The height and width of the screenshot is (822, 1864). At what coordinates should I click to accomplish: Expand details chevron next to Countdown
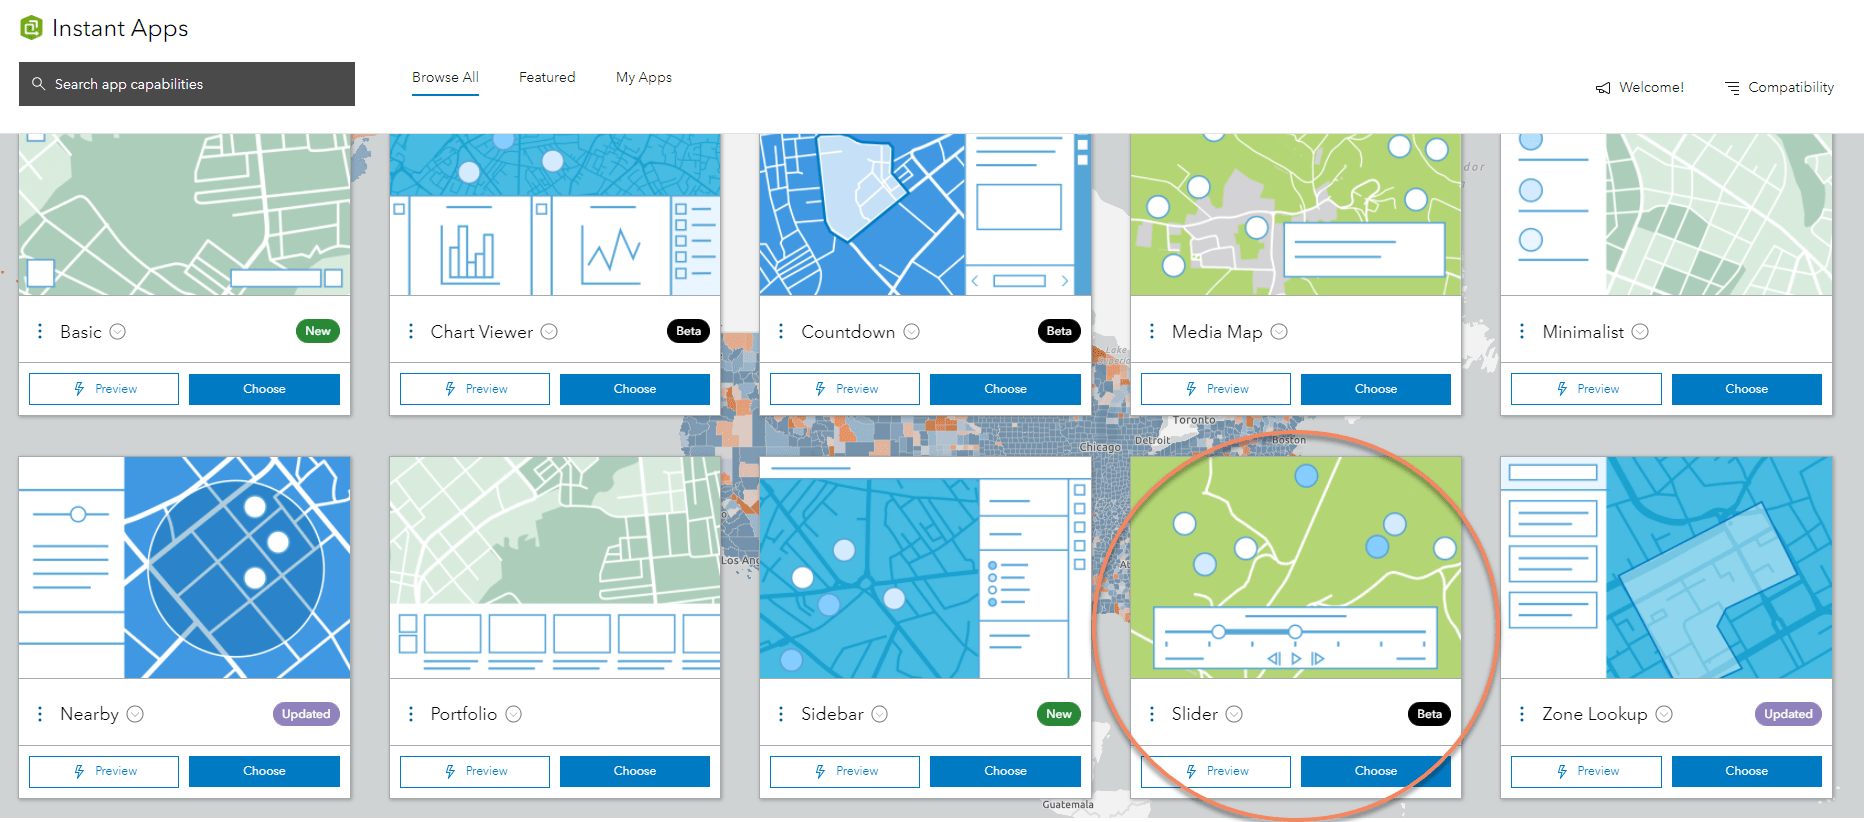pyautogui.click(x=912, y=332)
